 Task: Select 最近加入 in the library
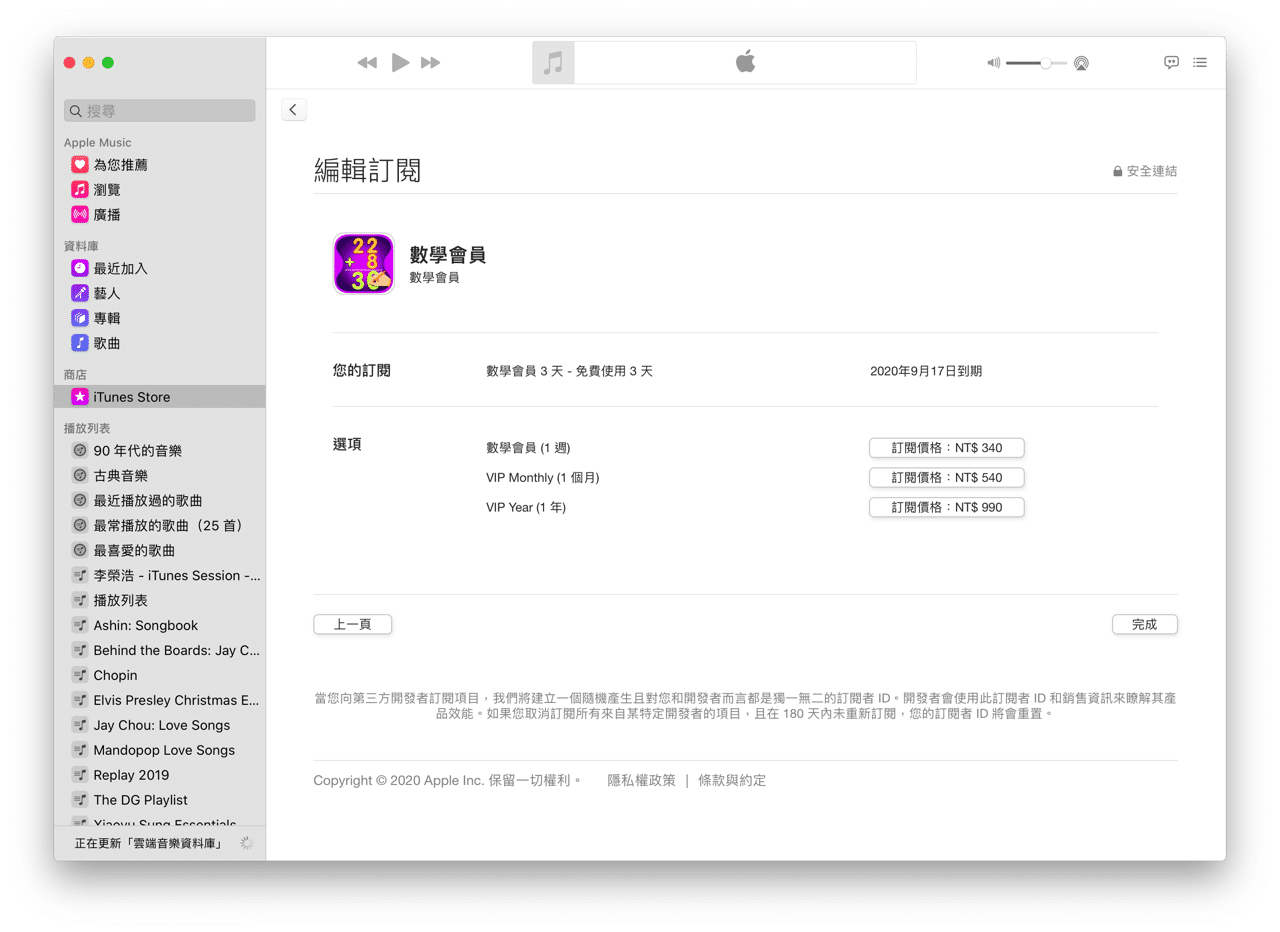(160, 268)
